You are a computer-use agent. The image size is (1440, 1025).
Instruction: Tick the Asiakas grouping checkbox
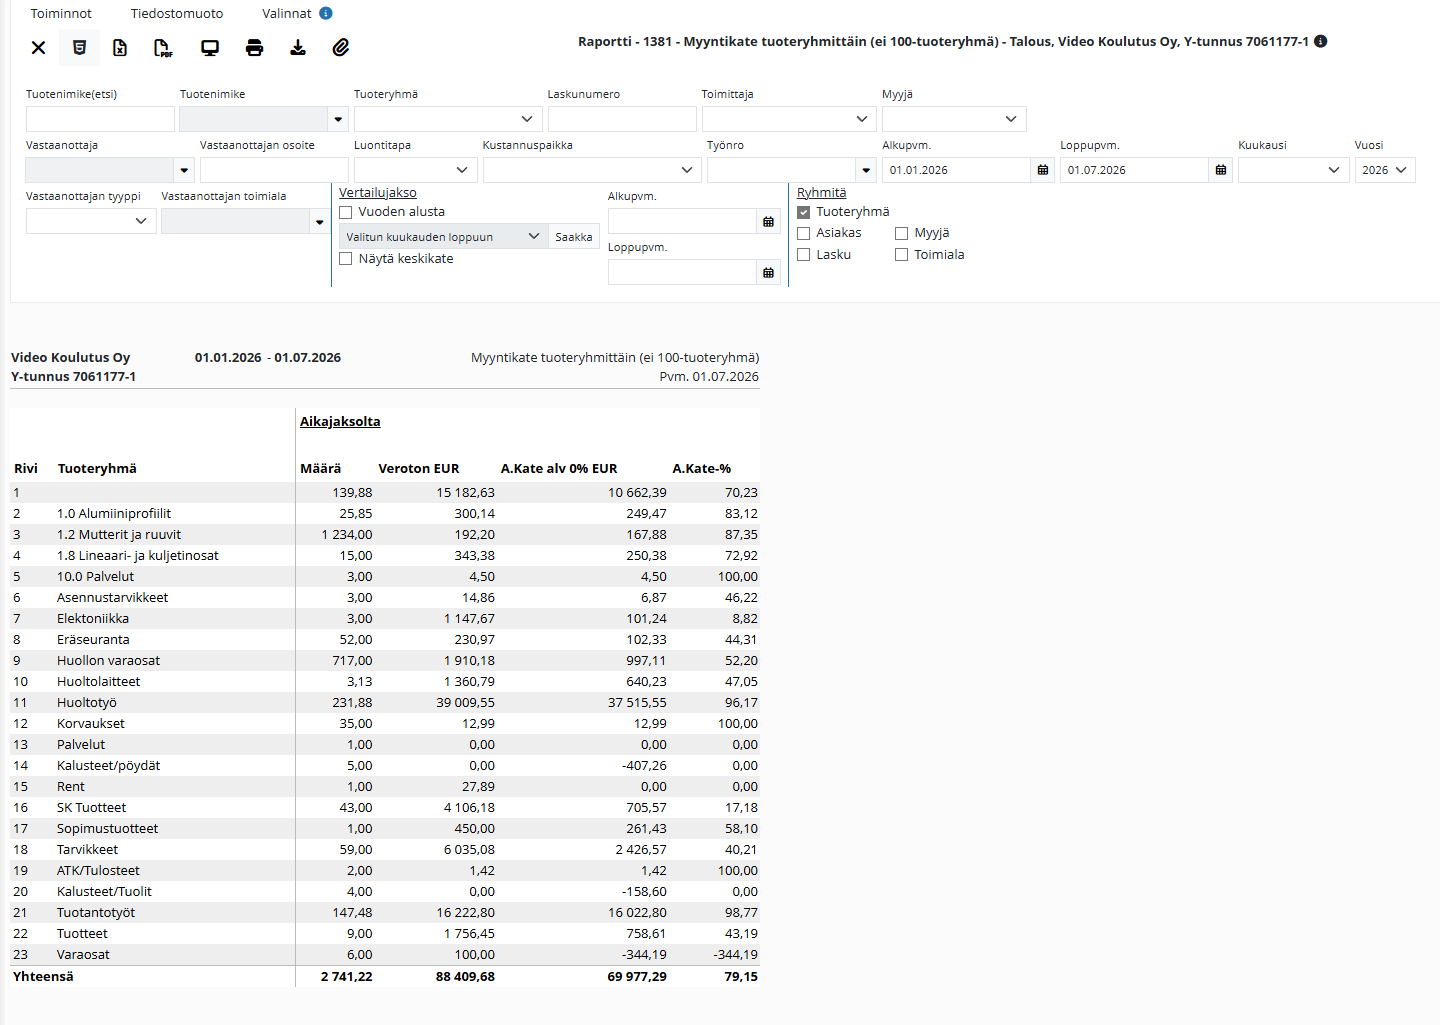point(804,233)
